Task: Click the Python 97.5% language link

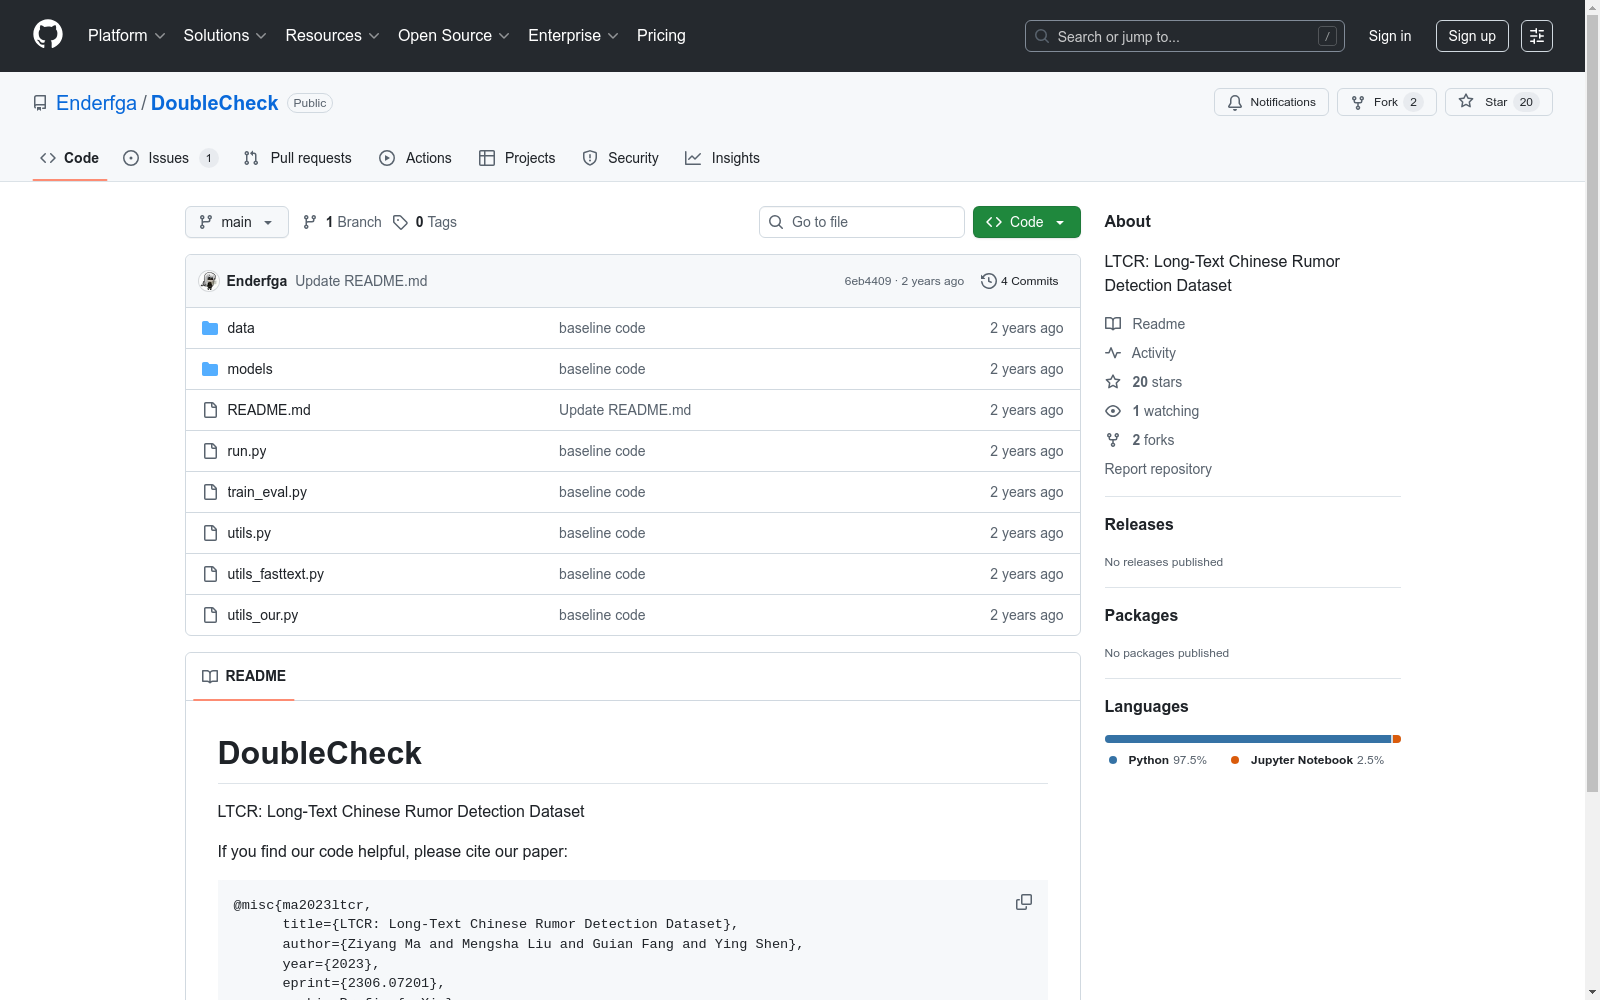Action: 1157,760
